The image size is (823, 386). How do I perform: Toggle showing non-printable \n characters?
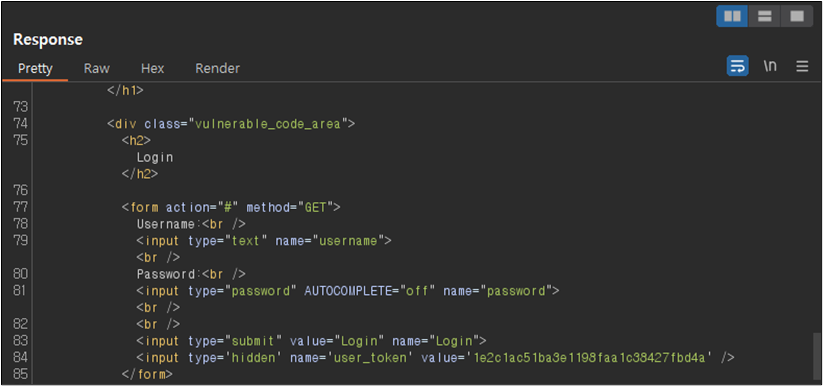point(770,66)
